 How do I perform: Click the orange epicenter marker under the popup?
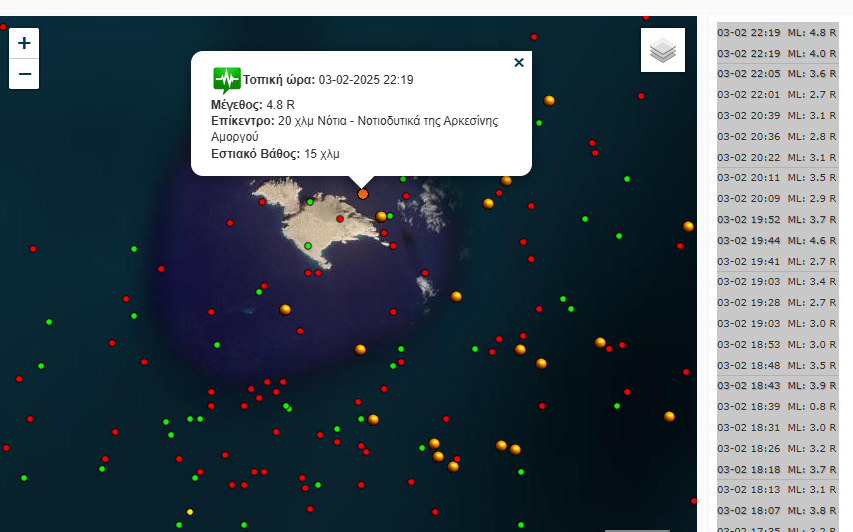(363, 194)
